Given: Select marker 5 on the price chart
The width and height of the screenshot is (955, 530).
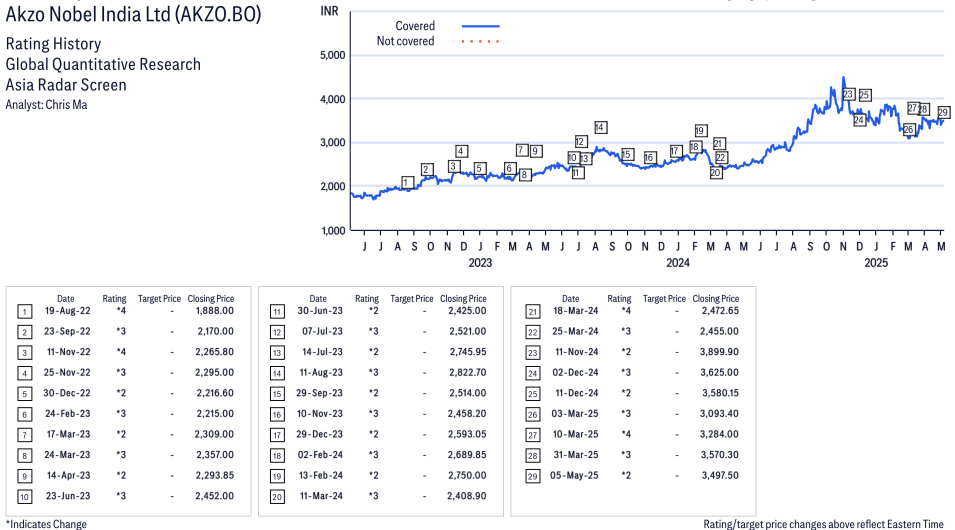Looking at the screenshot, I should coord(480,168).
